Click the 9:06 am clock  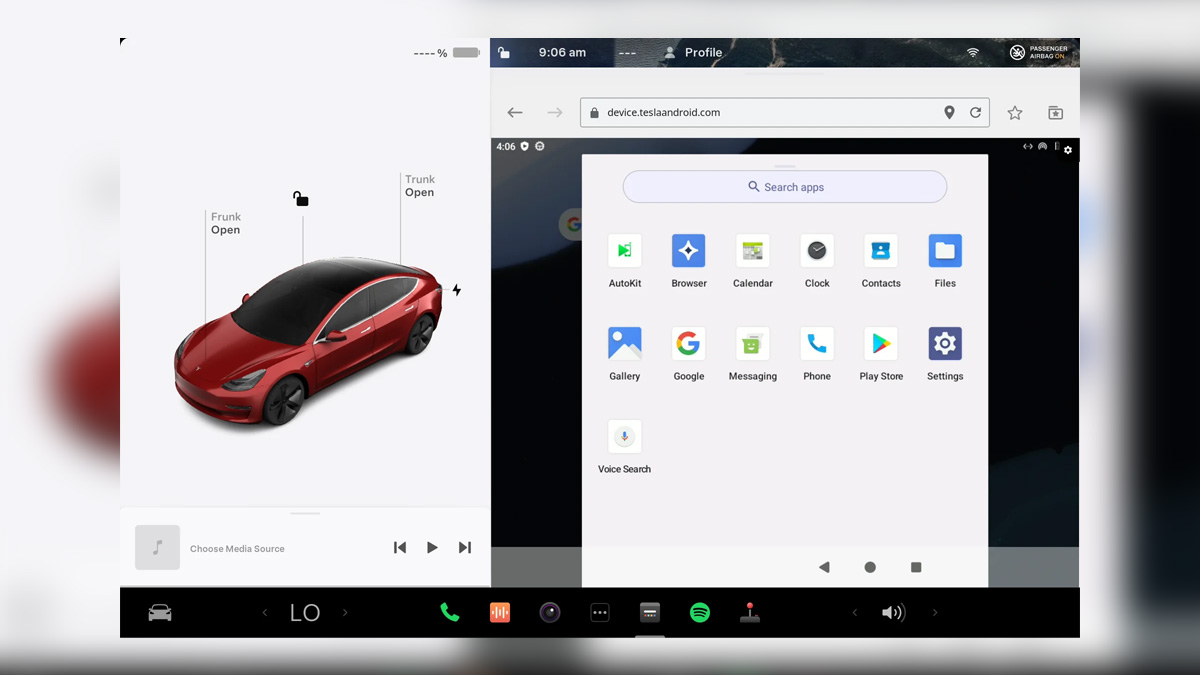(562, 52)
